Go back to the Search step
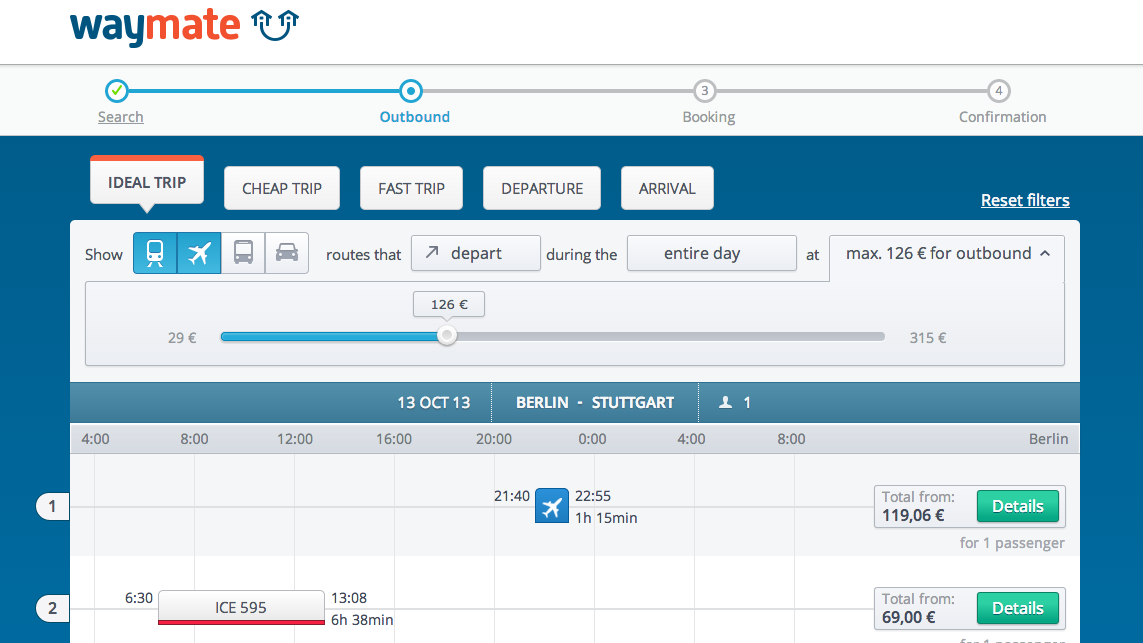Screen dimensions: 1143x643 120,117
